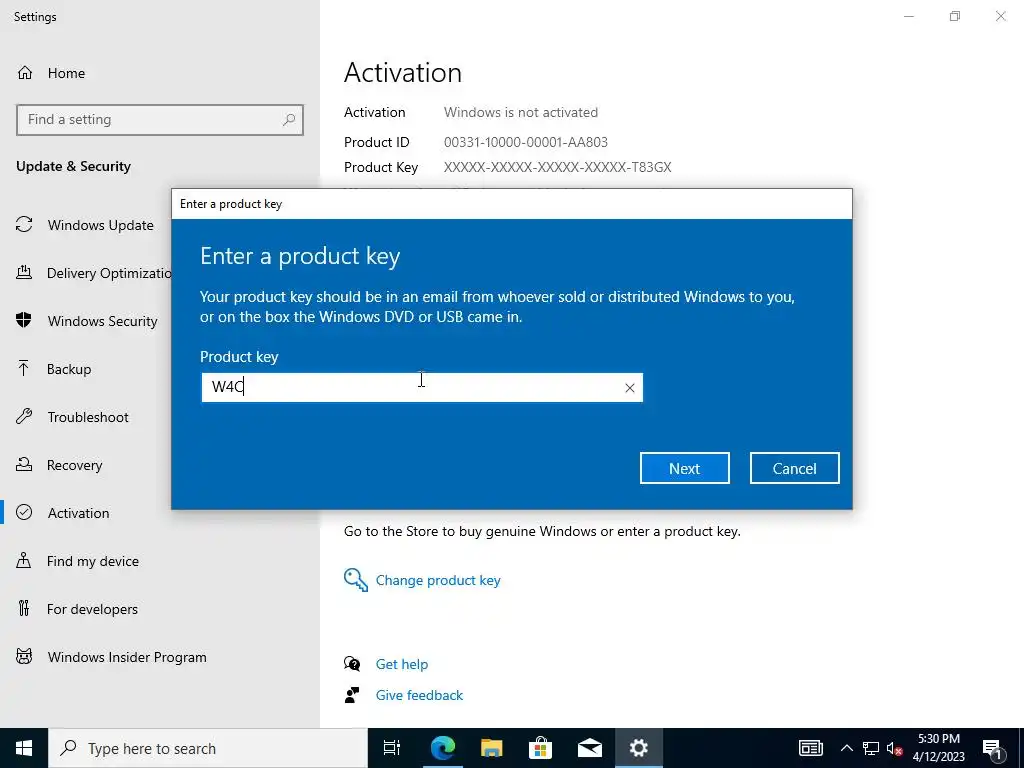Screen dimensions: 1024x768
Task: Click the taskbar Type here to search box
Action: pos(208,748)
